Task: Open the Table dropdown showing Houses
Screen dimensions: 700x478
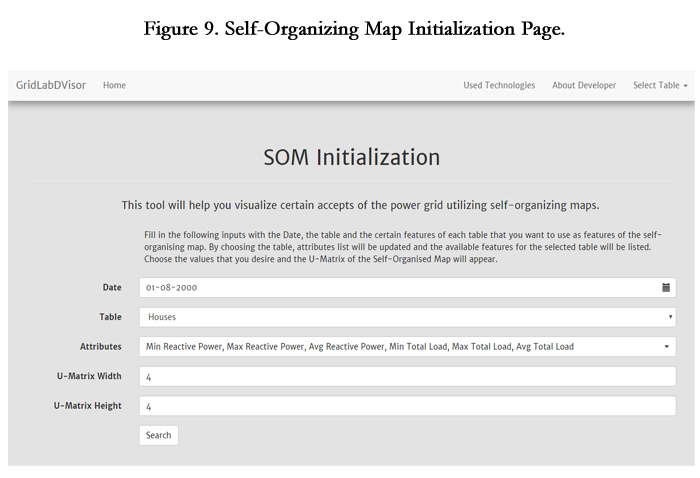Action: 407,317
